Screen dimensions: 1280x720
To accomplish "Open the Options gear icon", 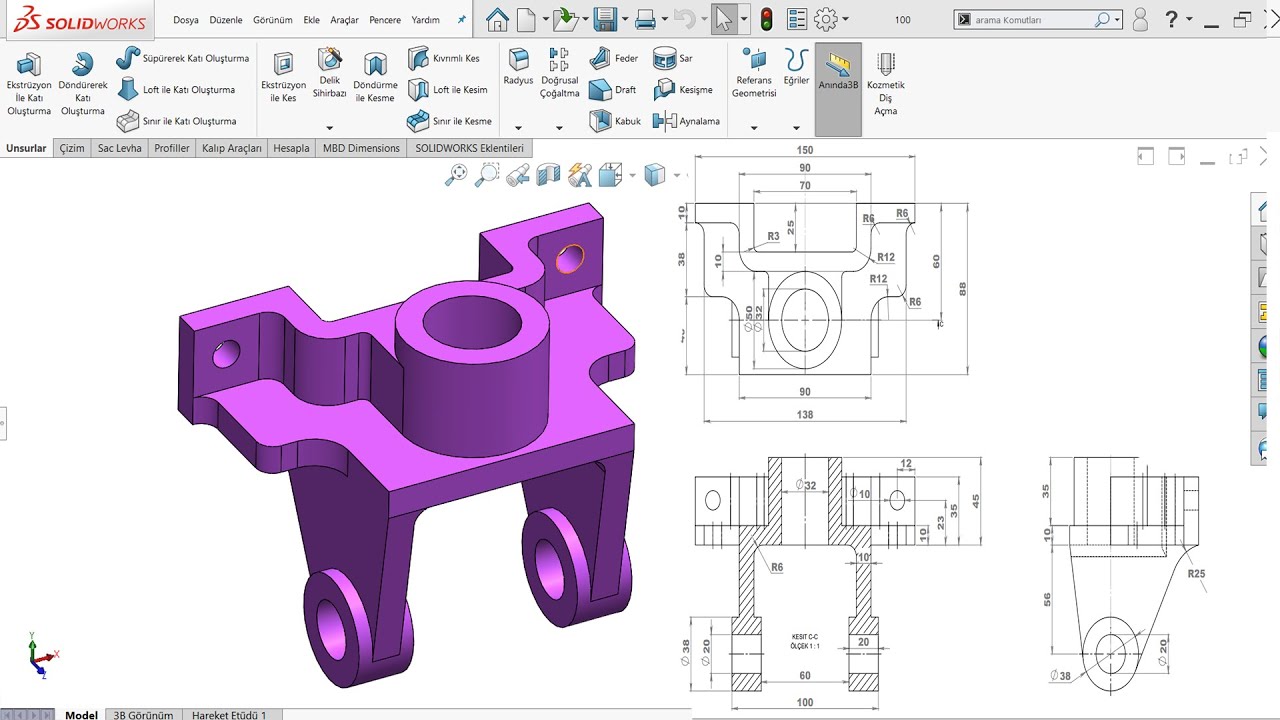I will point(825,19).
